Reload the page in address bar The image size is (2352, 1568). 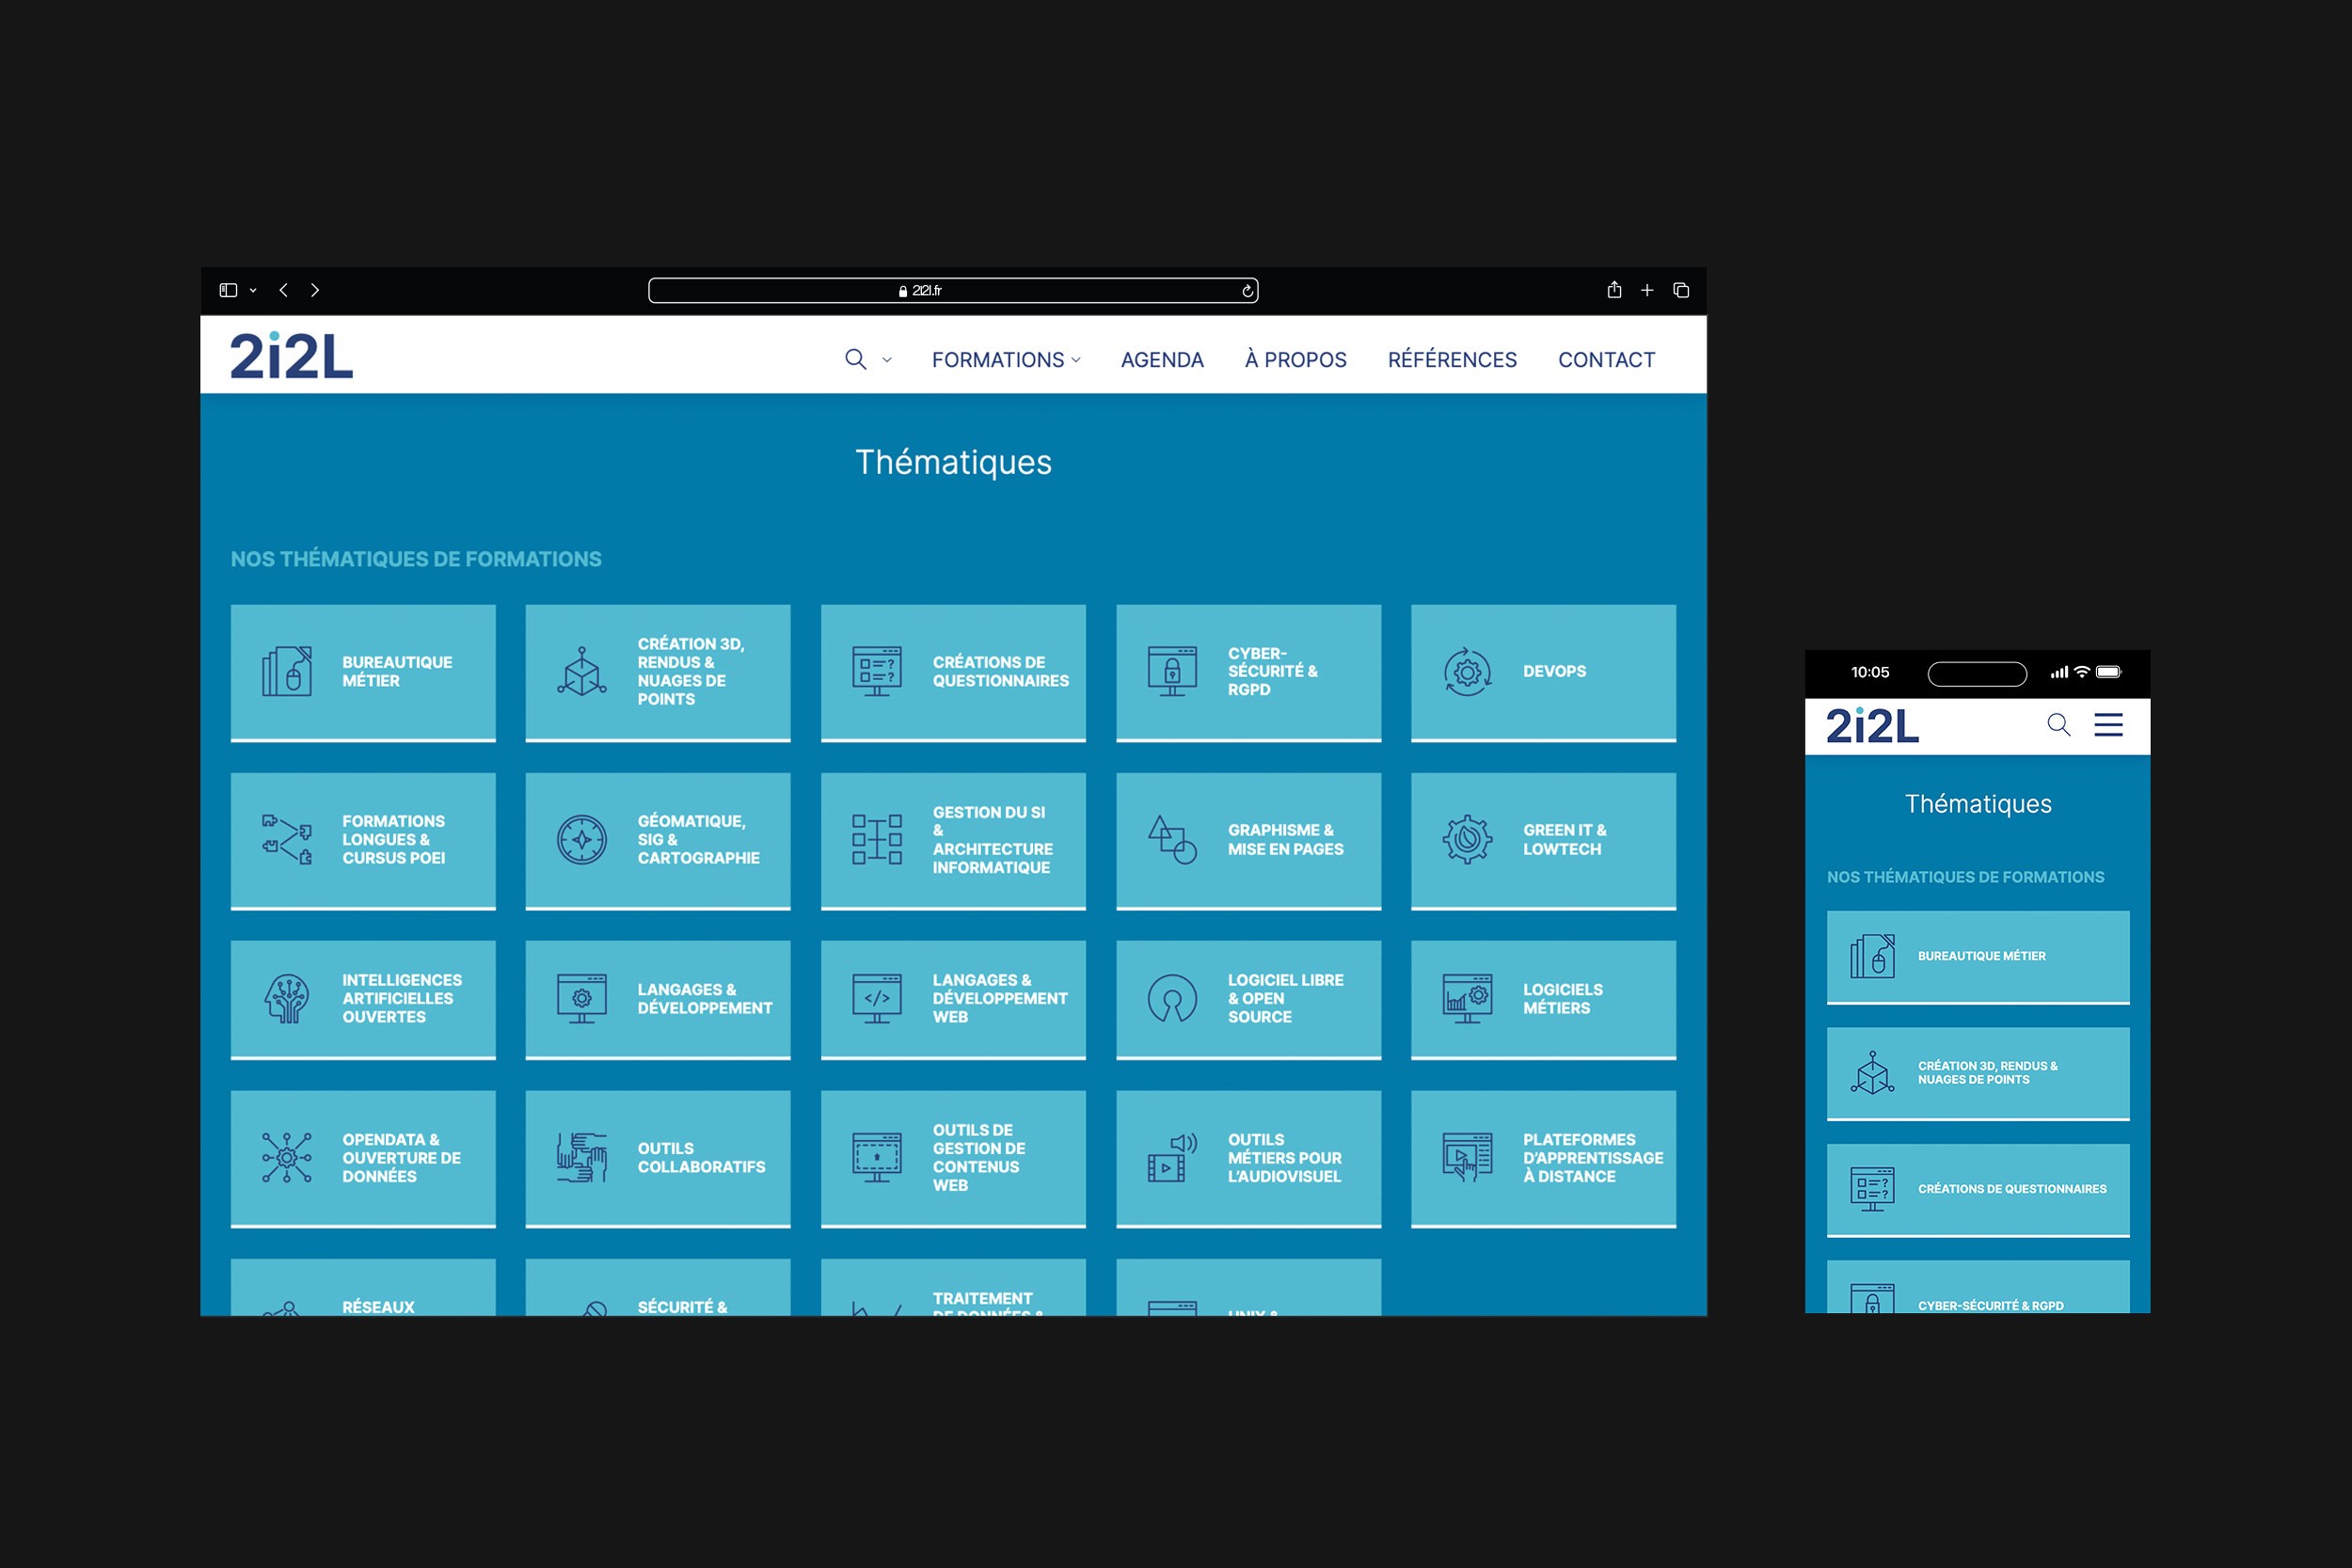(1247, 291)
